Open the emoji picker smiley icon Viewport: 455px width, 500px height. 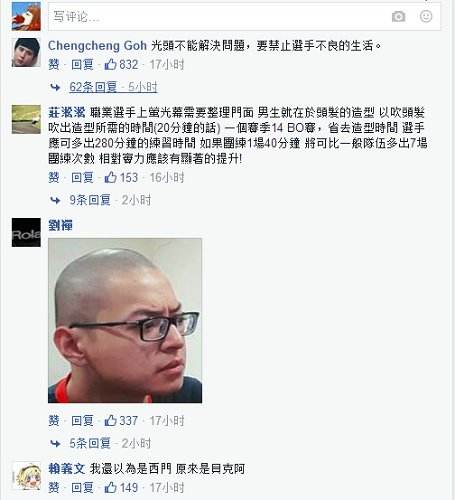click(426, 16)
